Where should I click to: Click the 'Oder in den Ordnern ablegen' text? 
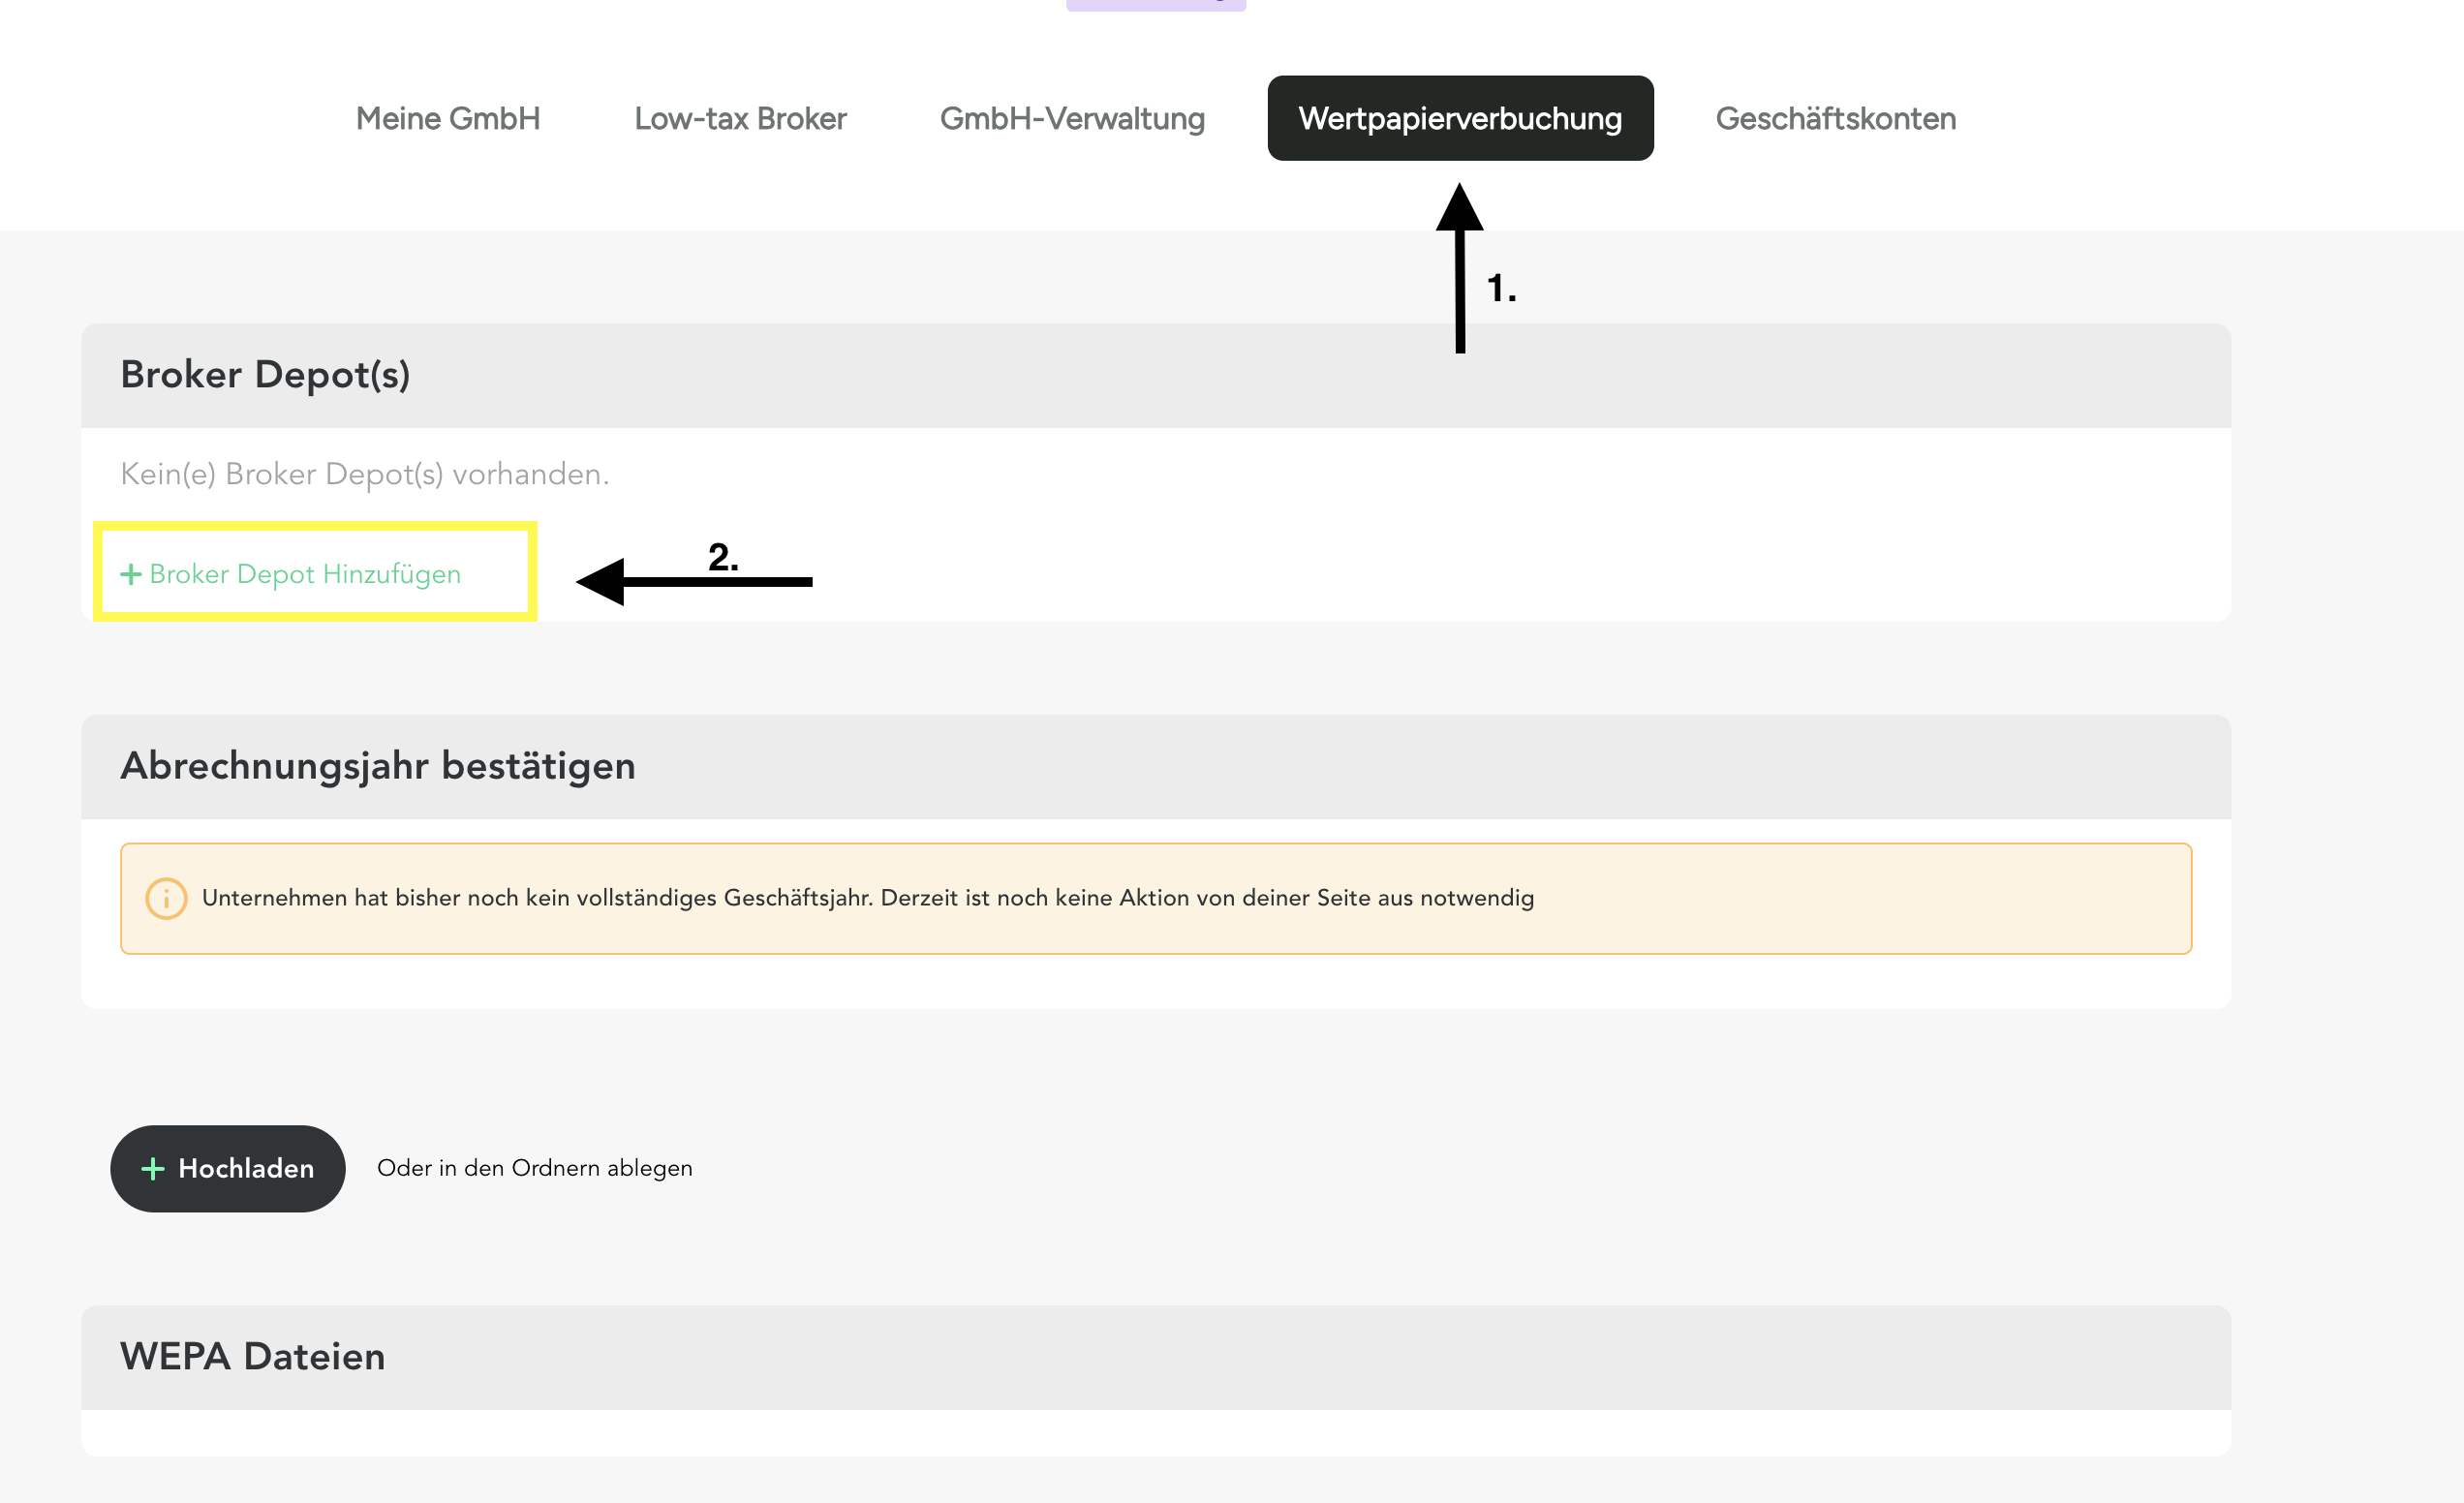(534, 1168)
